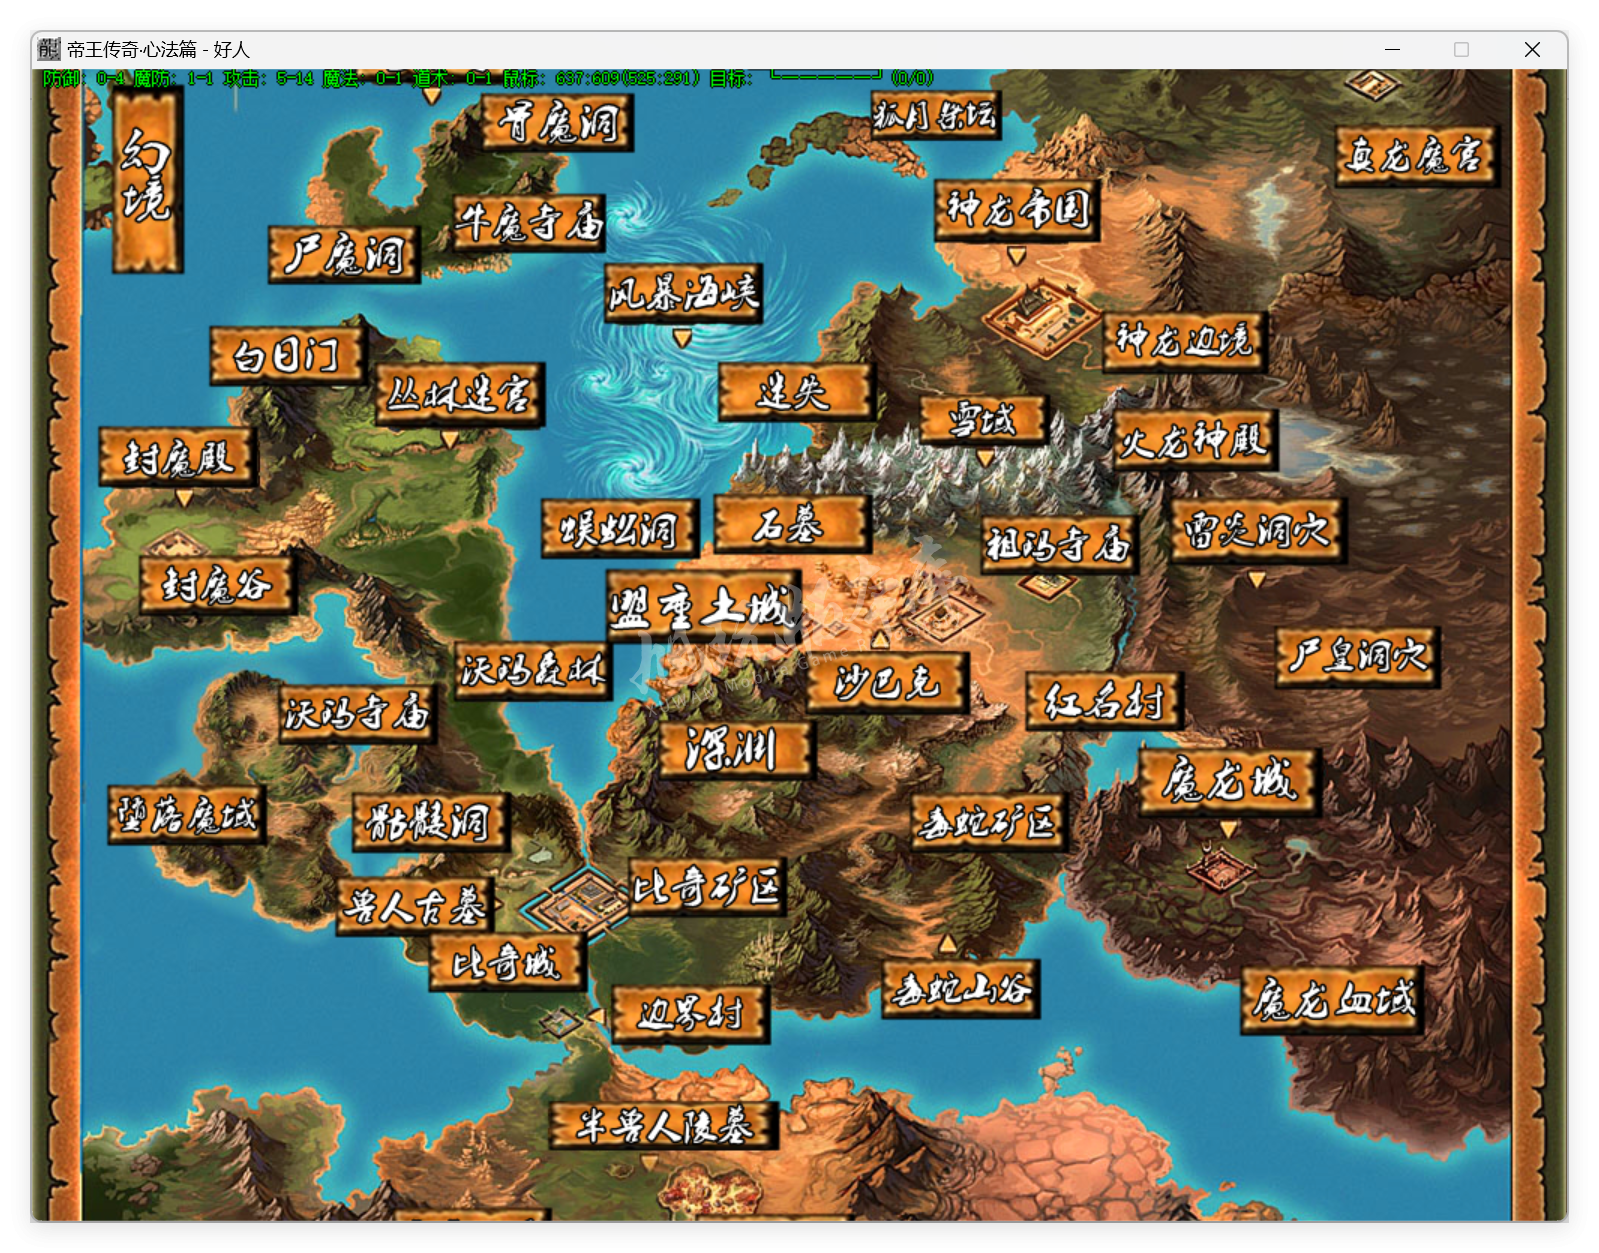Click the 祖玛寺庙 sign
This screenshot has width=1599, height=1253.
coord(1059,544)
